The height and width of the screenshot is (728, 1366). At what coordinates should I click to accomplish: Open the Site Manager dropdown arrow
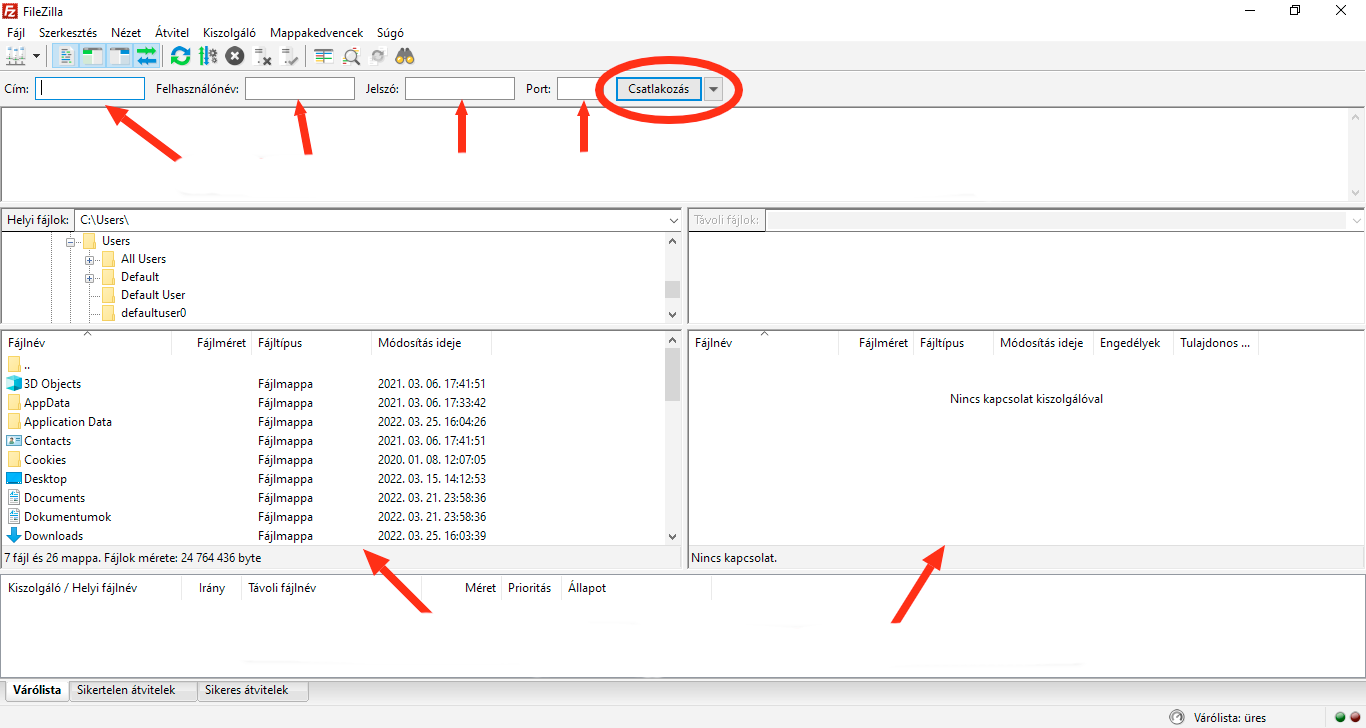click(37, 56)
